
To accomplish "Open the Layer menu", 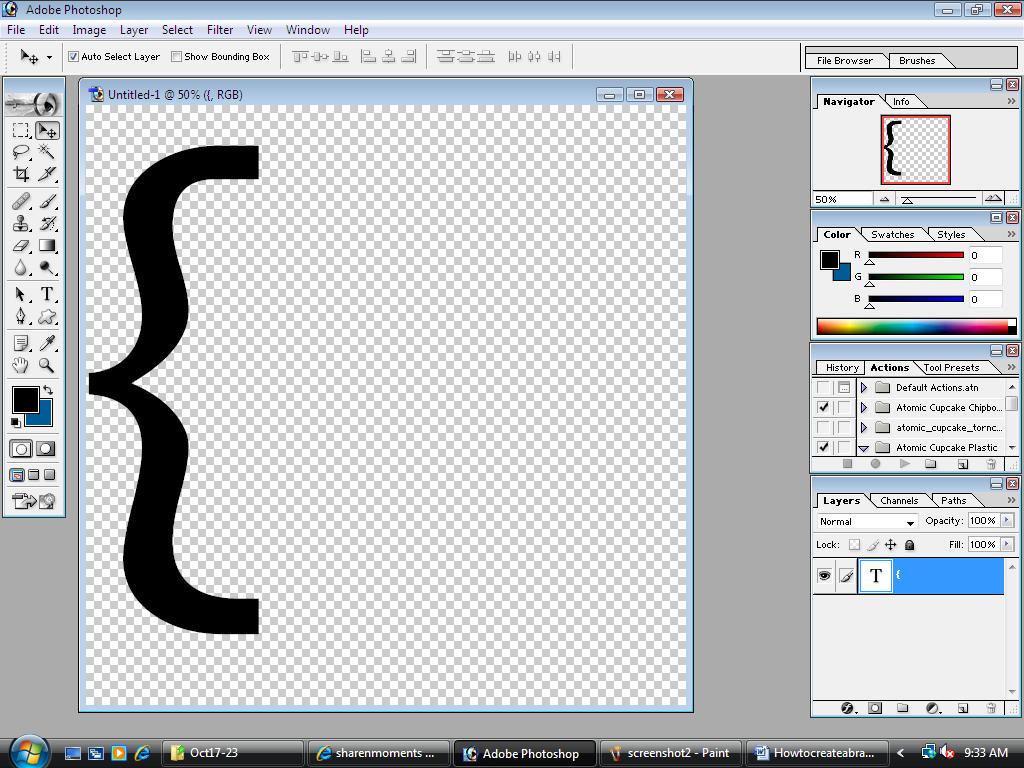I will [134, 30].
